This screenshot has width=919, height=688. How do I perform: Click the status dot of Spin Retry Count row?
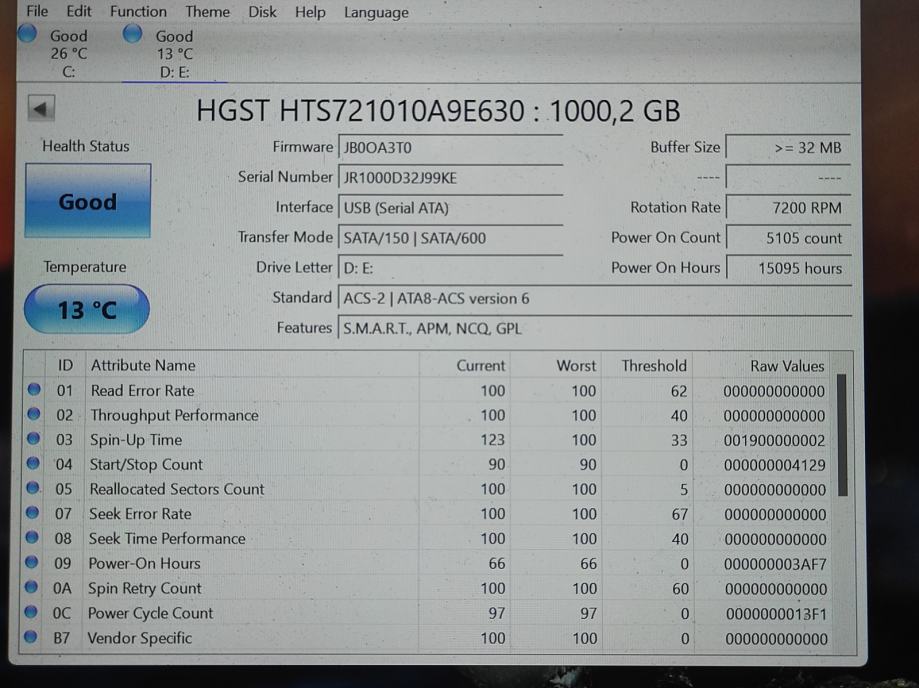click(x=32, y=587)
